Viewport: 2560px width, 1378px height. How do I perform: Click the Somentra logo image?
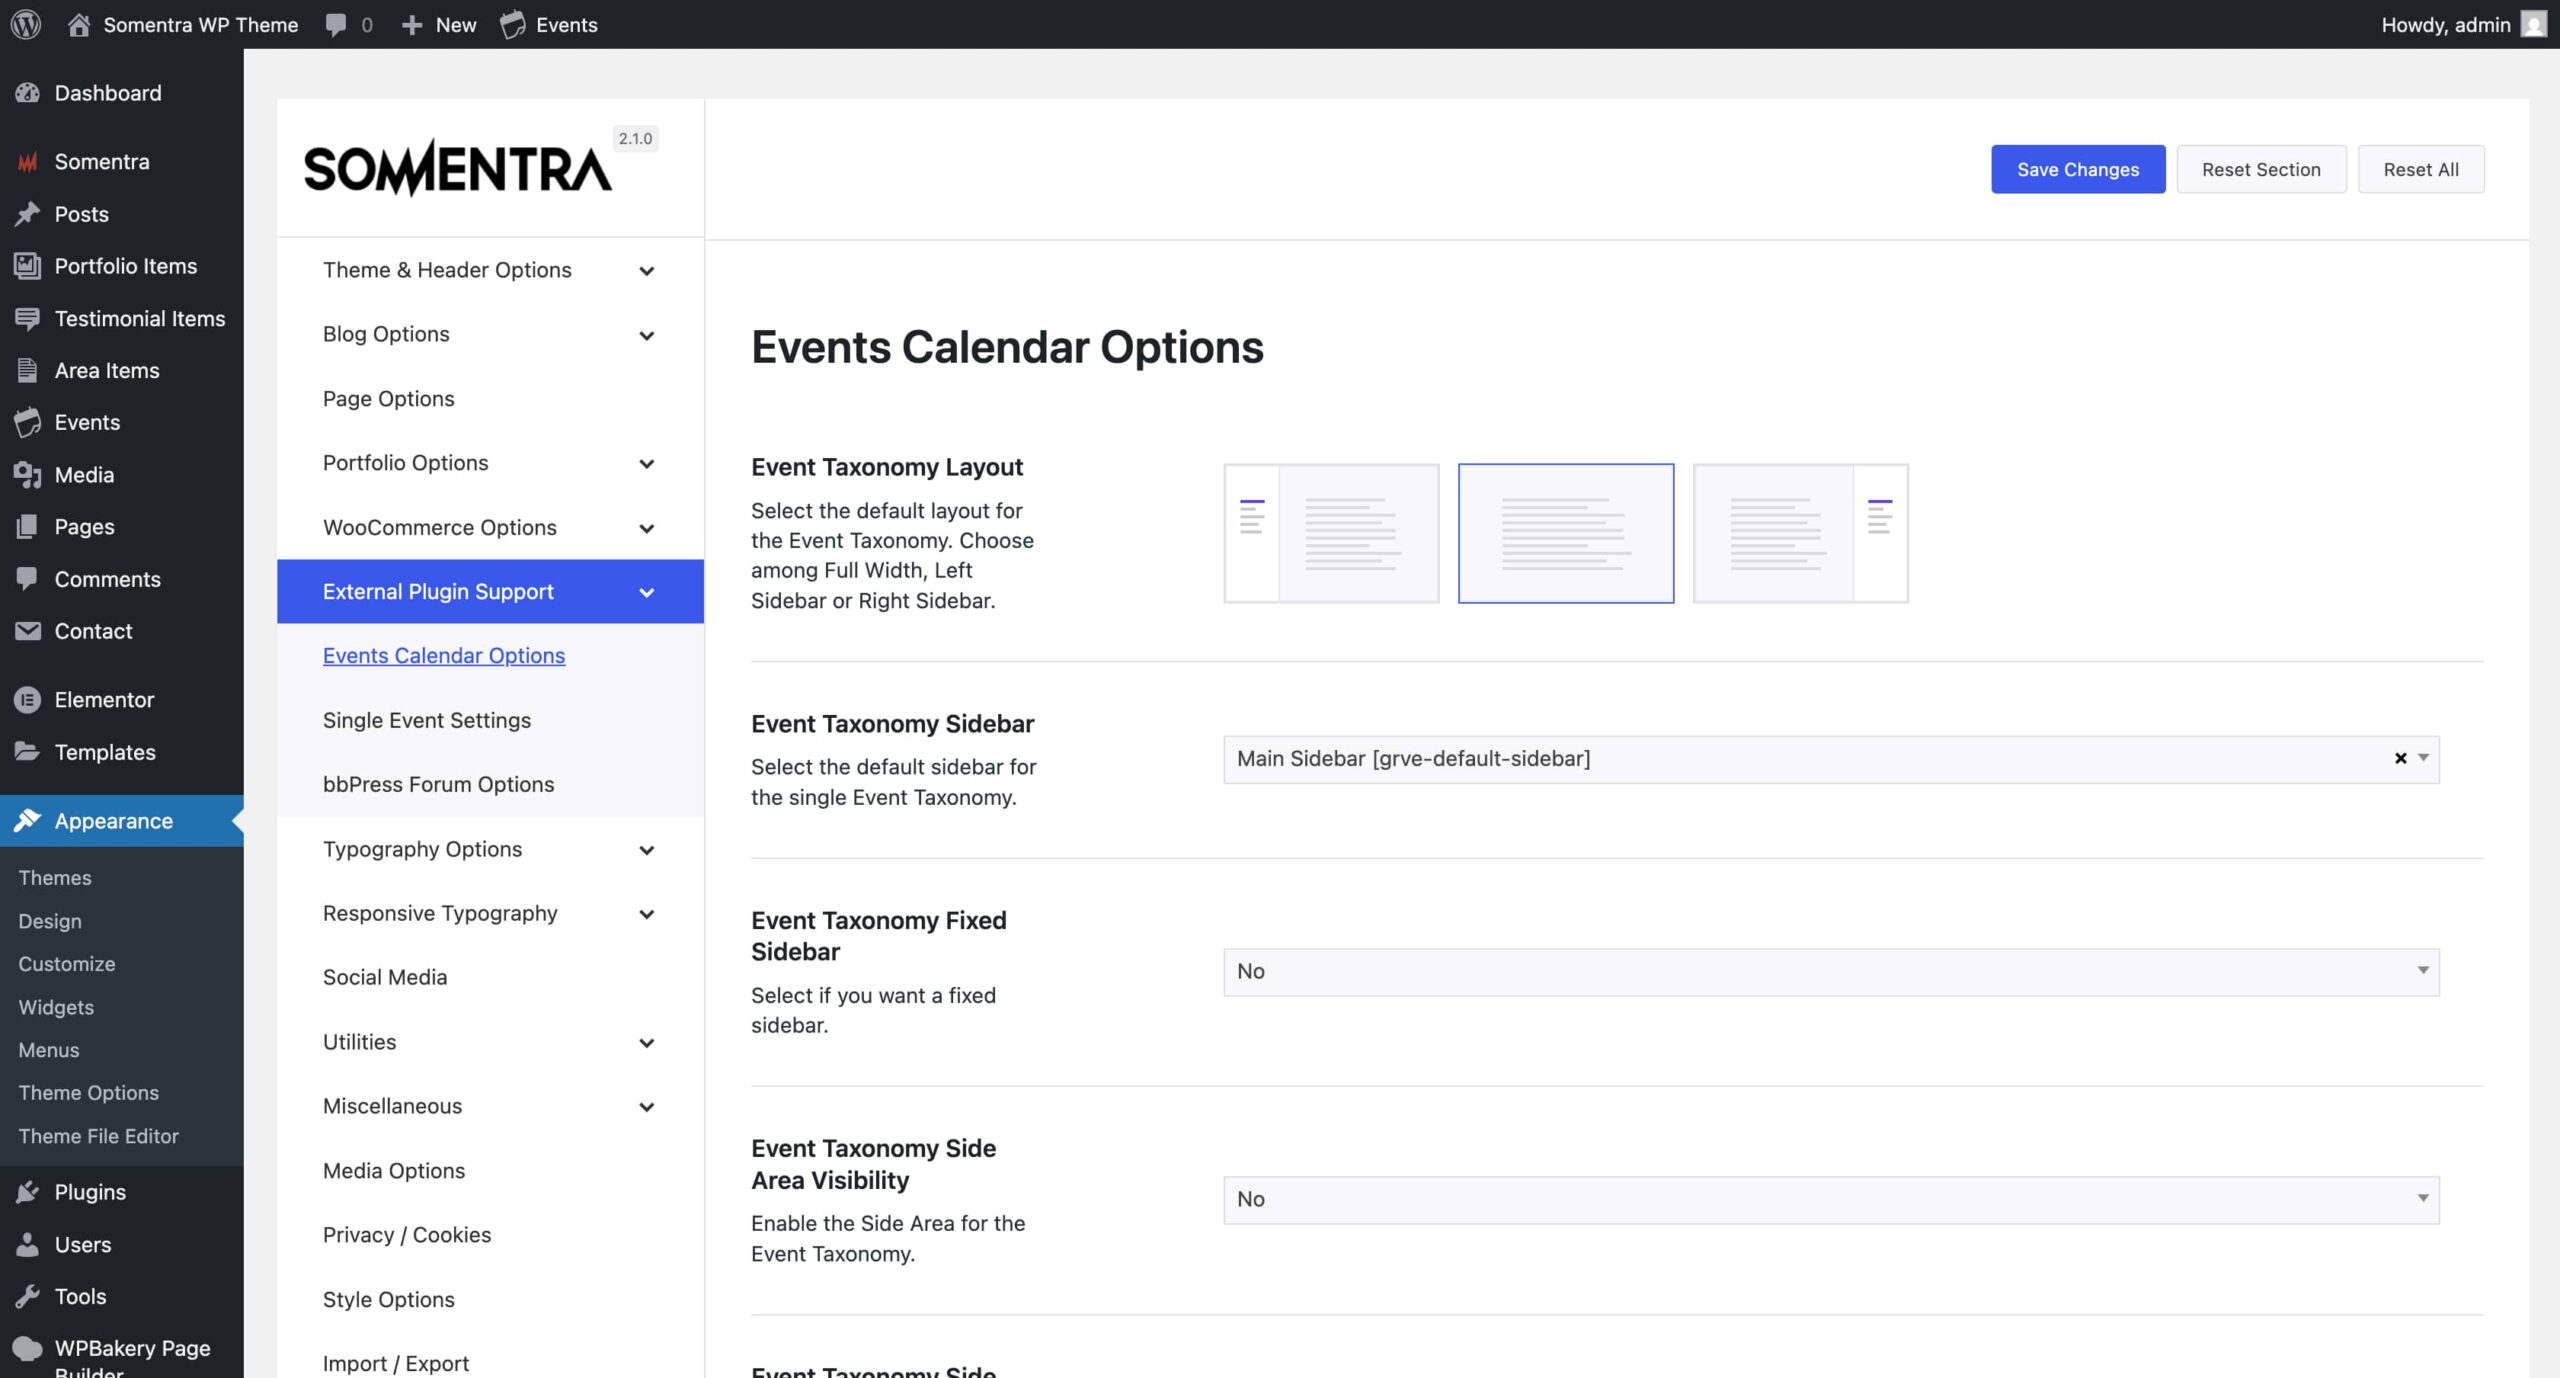[x=458, y=167]
